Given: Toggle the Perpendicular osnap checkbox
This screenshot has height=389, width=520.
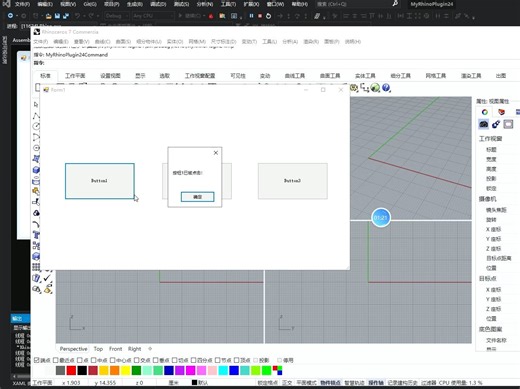Looking at the screenshot, I should coord(156,360).
